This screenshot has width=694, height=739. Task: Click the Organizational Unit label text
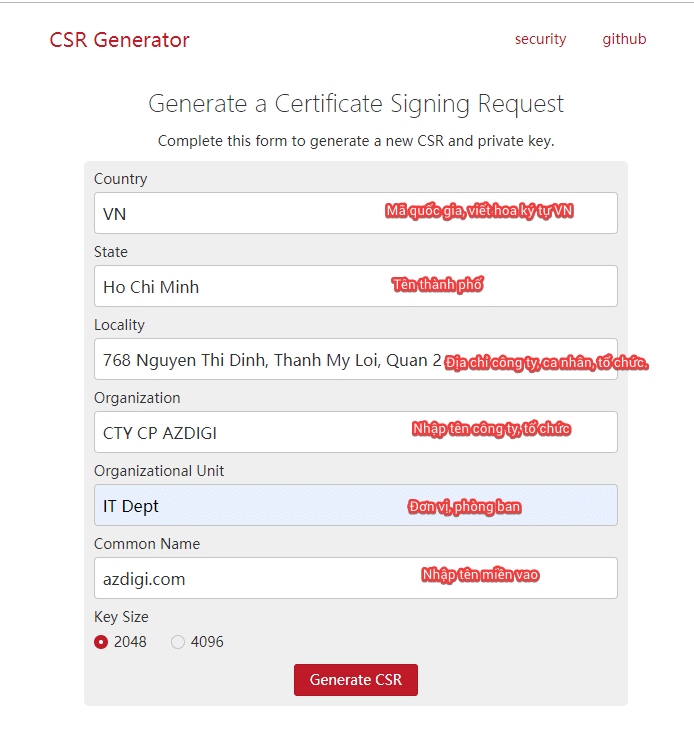click(159, 471)
